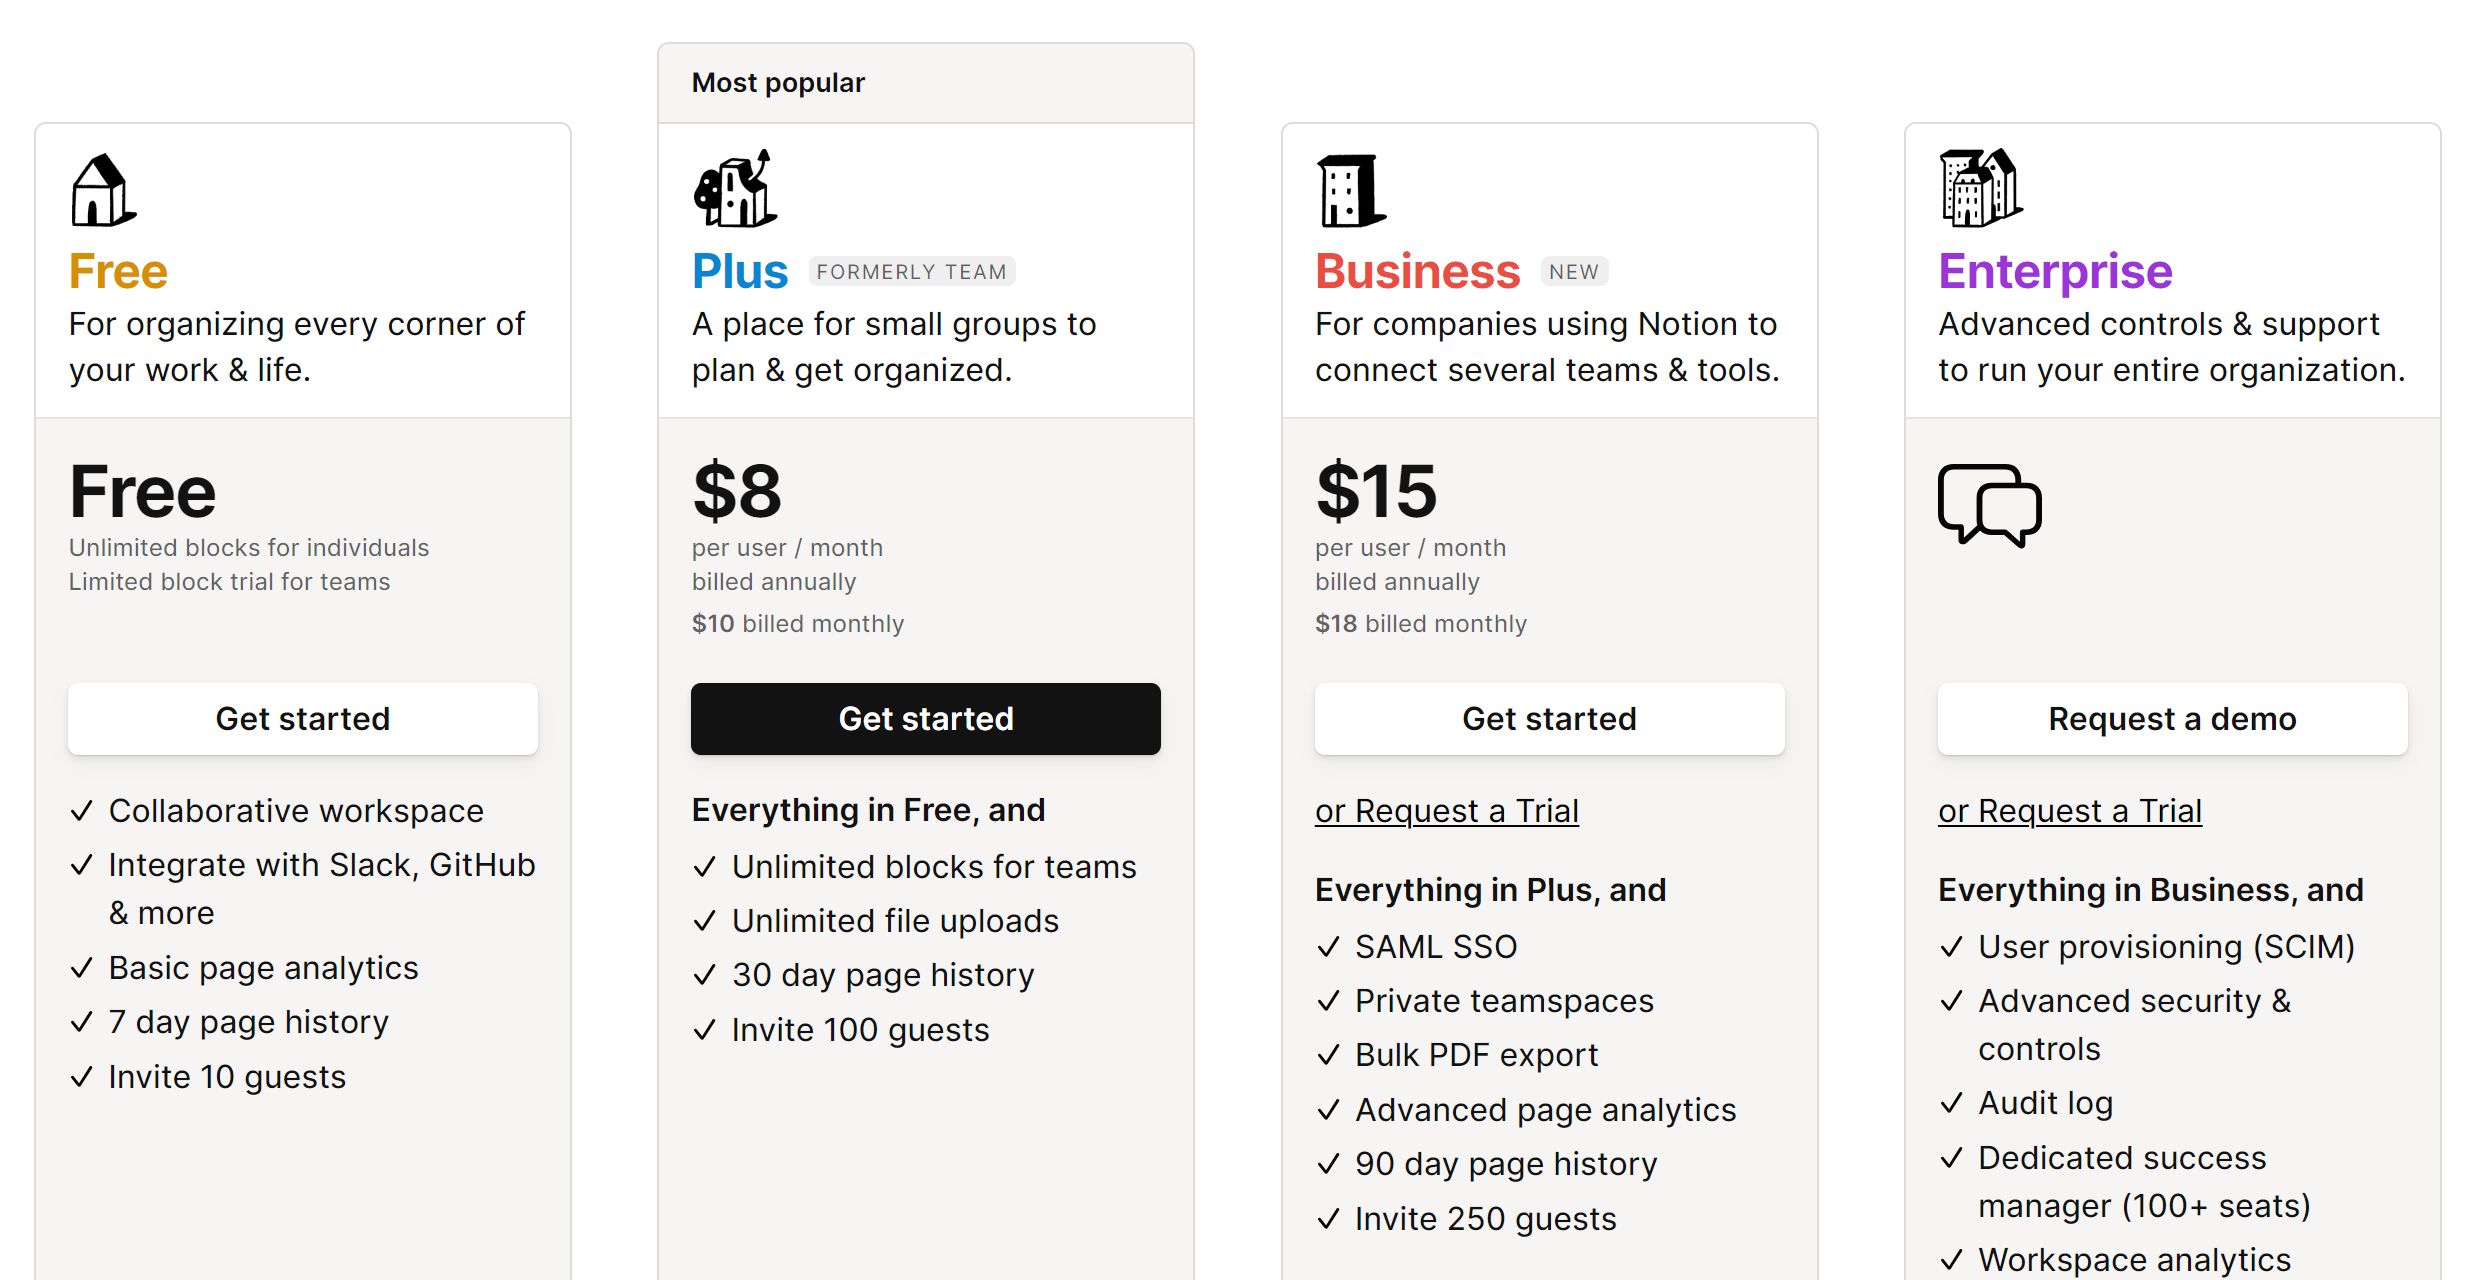
Task: Open Request a Trial link under Enterprise
Action: point(2070,811)
